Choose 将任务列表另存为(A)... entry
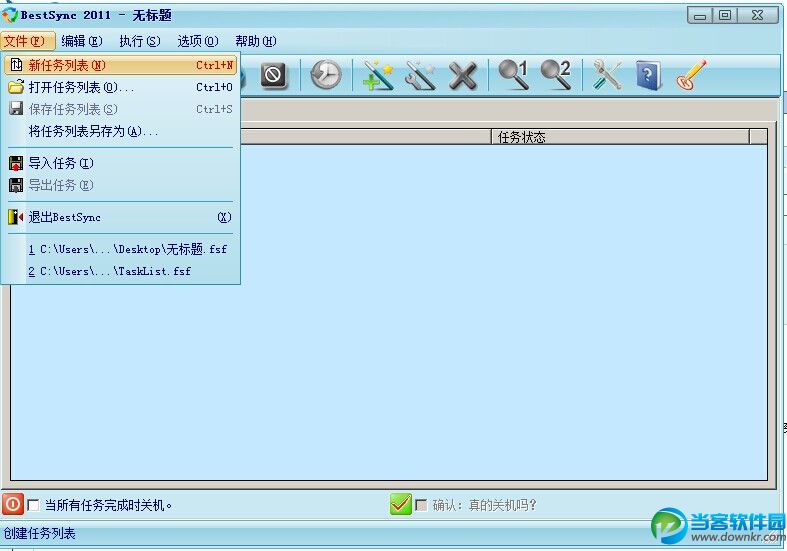787x551 pixels. click(120, 131)
